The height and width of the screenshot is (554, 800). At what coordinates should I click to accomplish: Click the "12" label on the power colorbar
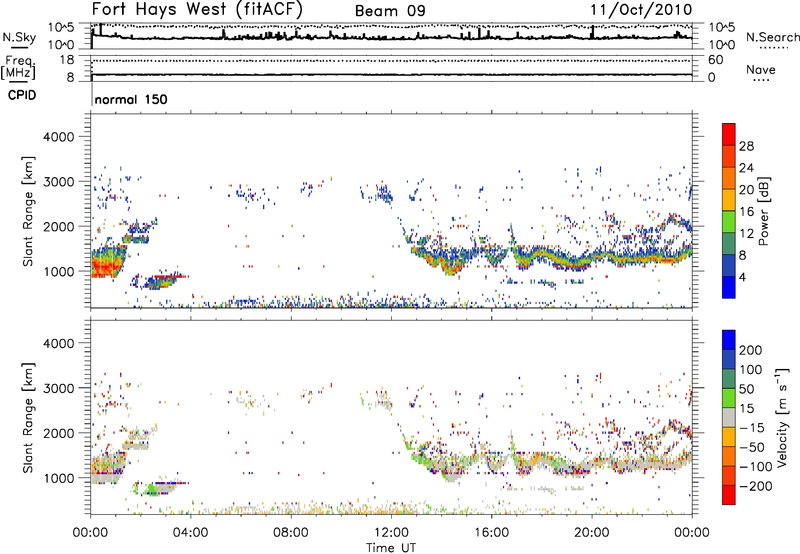(746, 234)
